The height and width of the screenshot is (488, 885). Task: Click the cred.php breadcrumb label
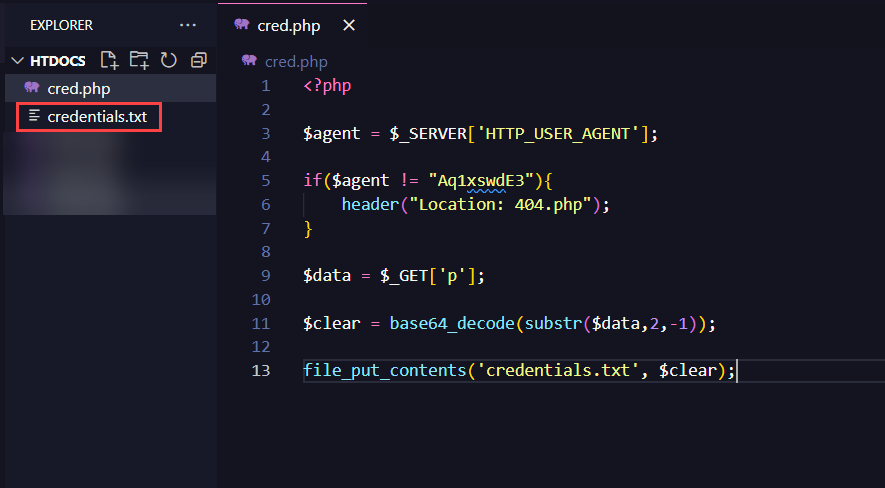click(296, 61)
